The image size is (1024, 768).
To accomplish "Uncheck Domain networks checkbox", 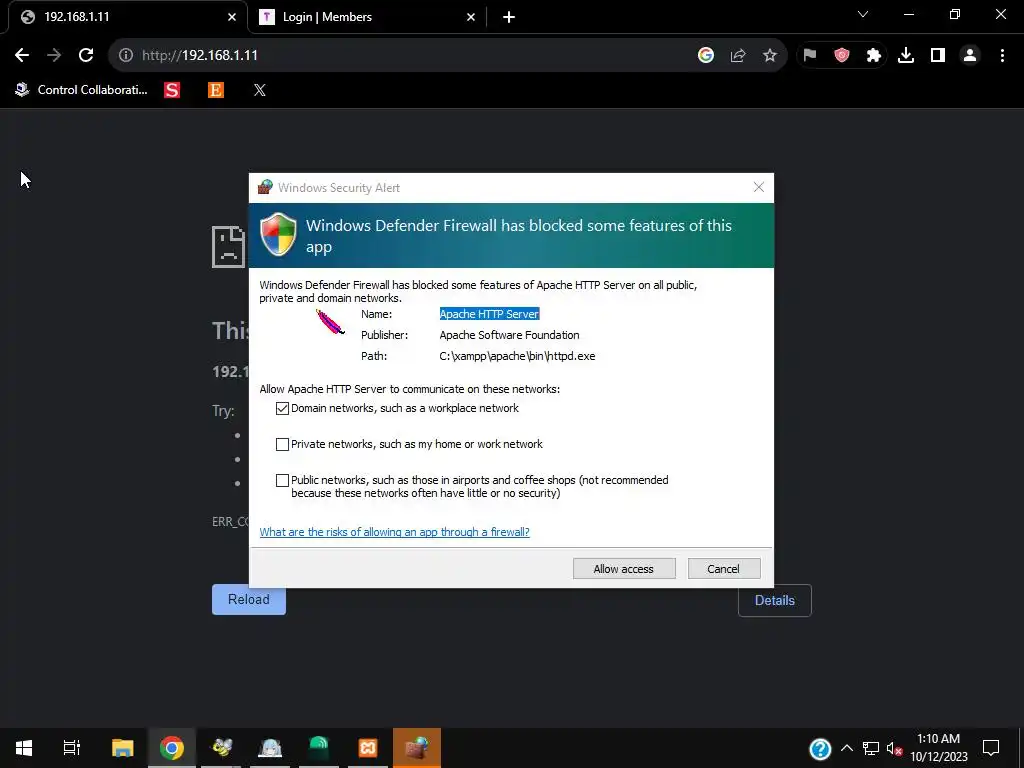I will pos(282,408).
